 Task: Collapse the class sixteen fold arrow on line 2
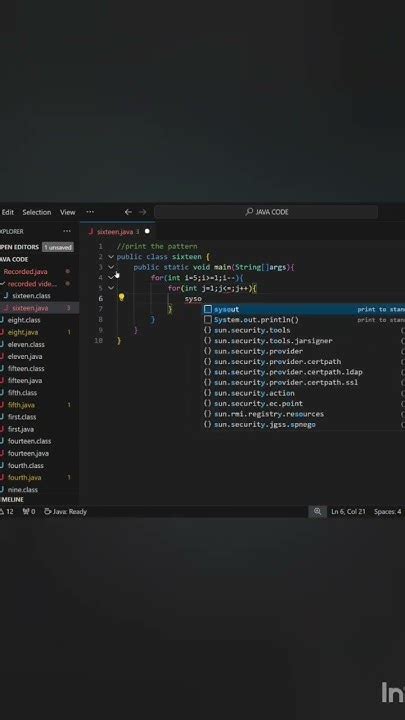[x=111, y=257]
